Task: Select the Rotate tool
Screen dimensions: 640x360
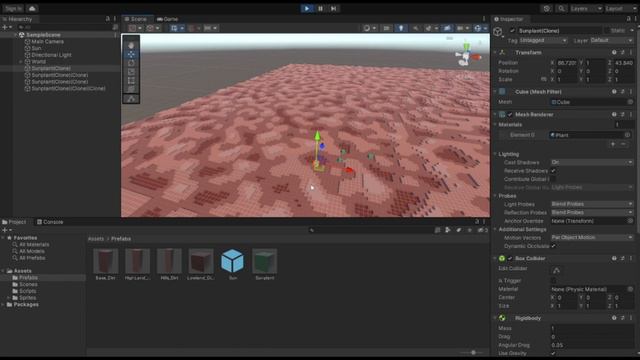Action: 131,63
